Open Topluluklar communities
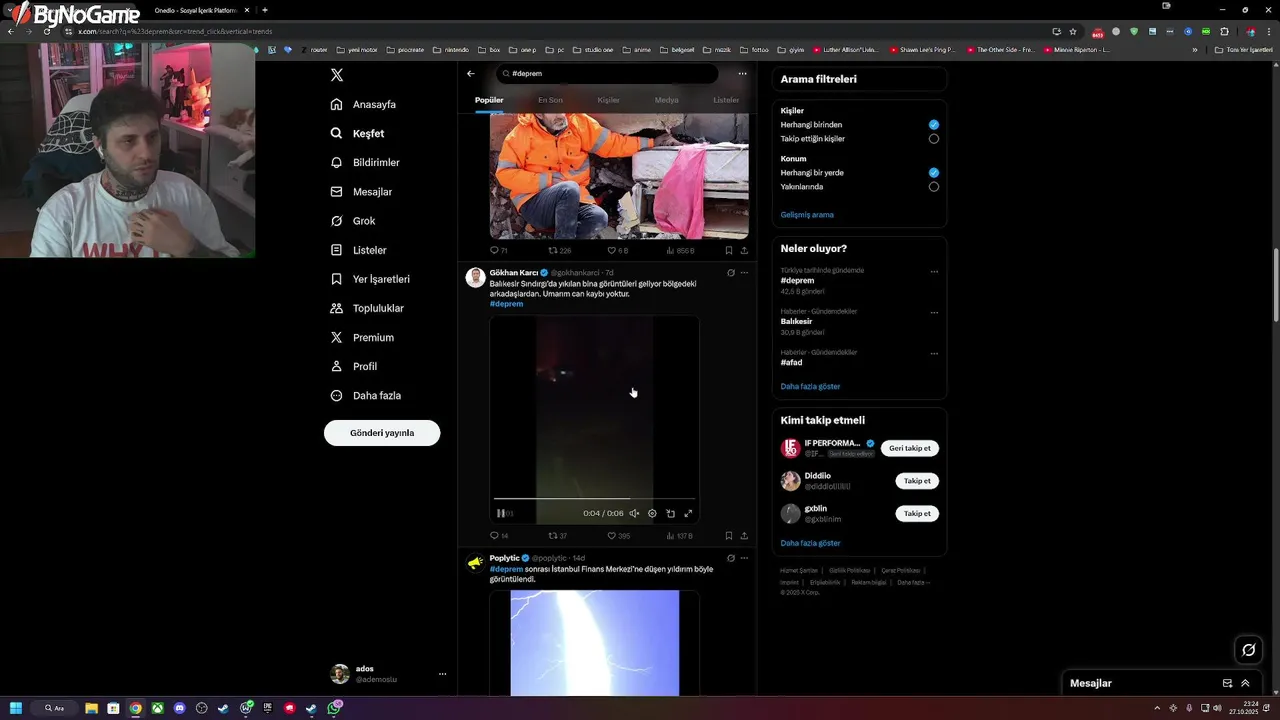Image resolution: width=1280 pixels, height=720 pixels. click(367, 308)
